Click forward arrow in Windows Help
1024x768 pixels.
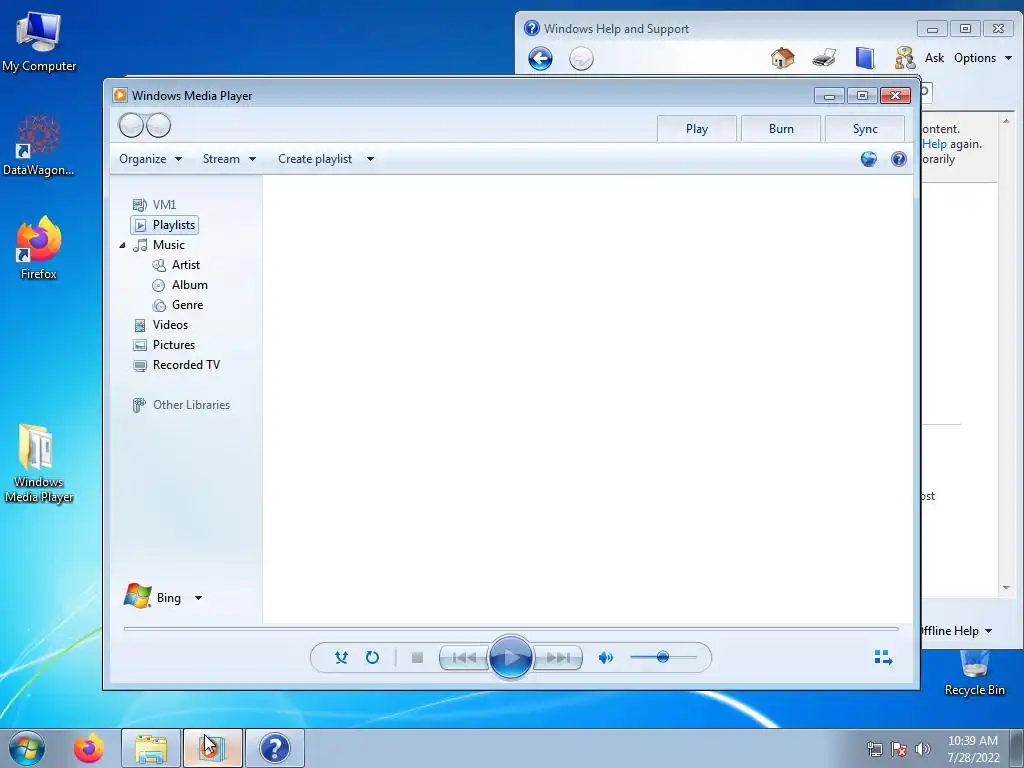coord(581,59)
